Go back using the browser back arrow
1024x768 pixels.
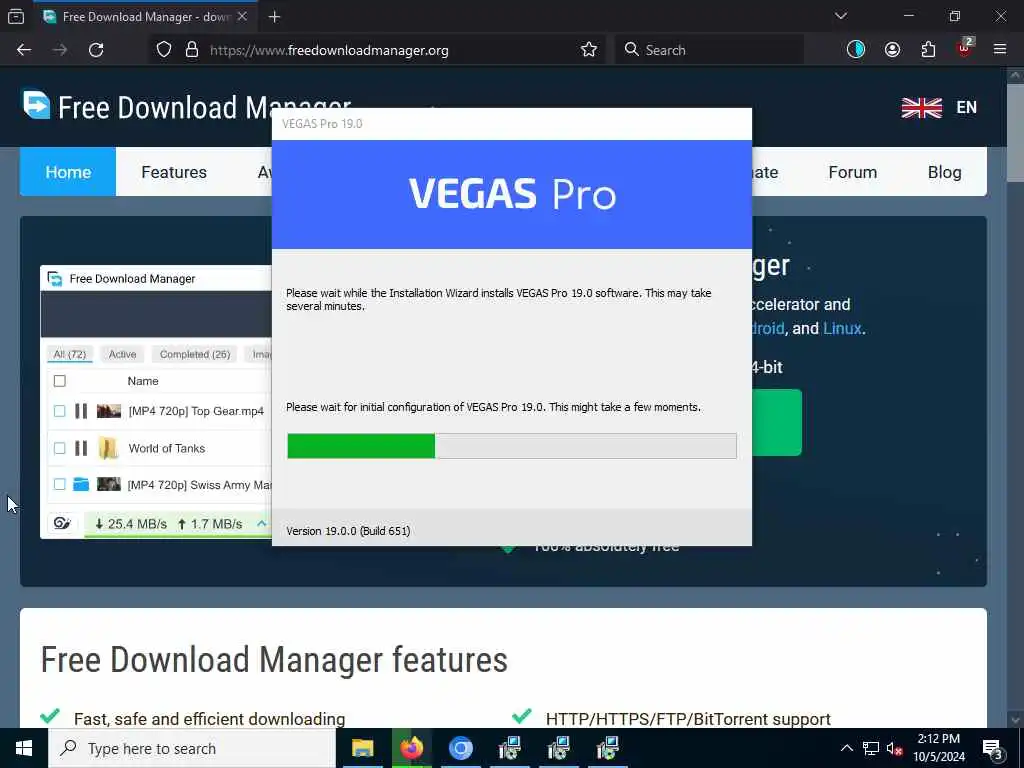click(24, 50)
